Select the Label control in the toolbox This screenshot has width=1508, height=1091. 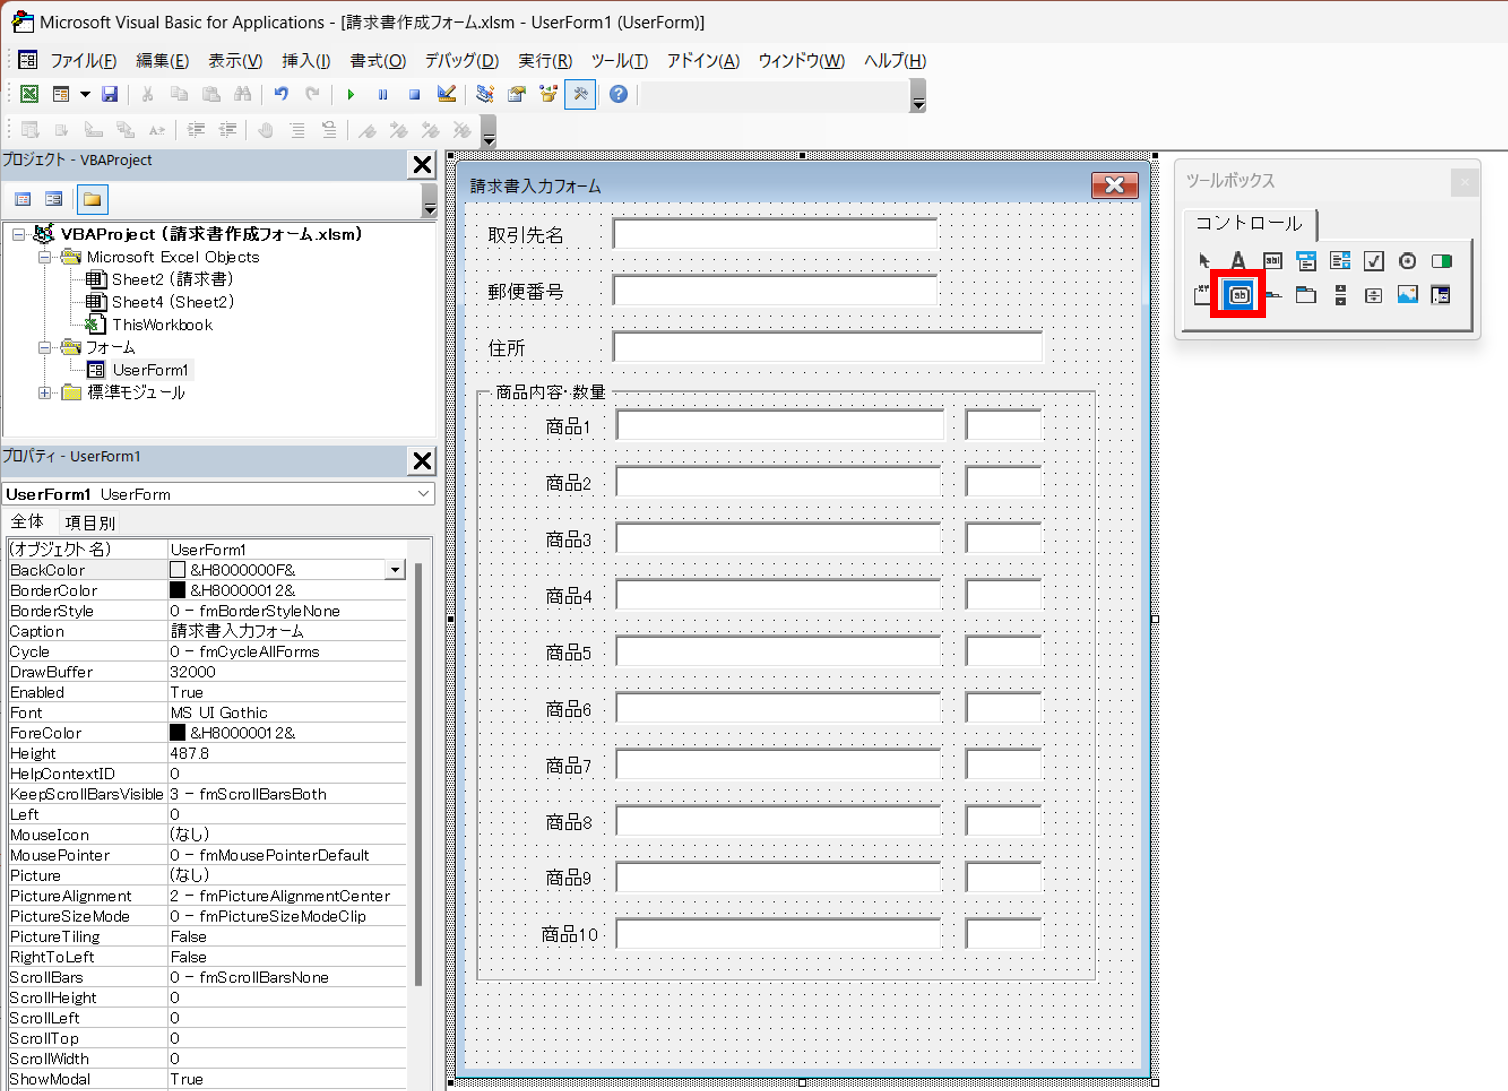point(1238,261)
